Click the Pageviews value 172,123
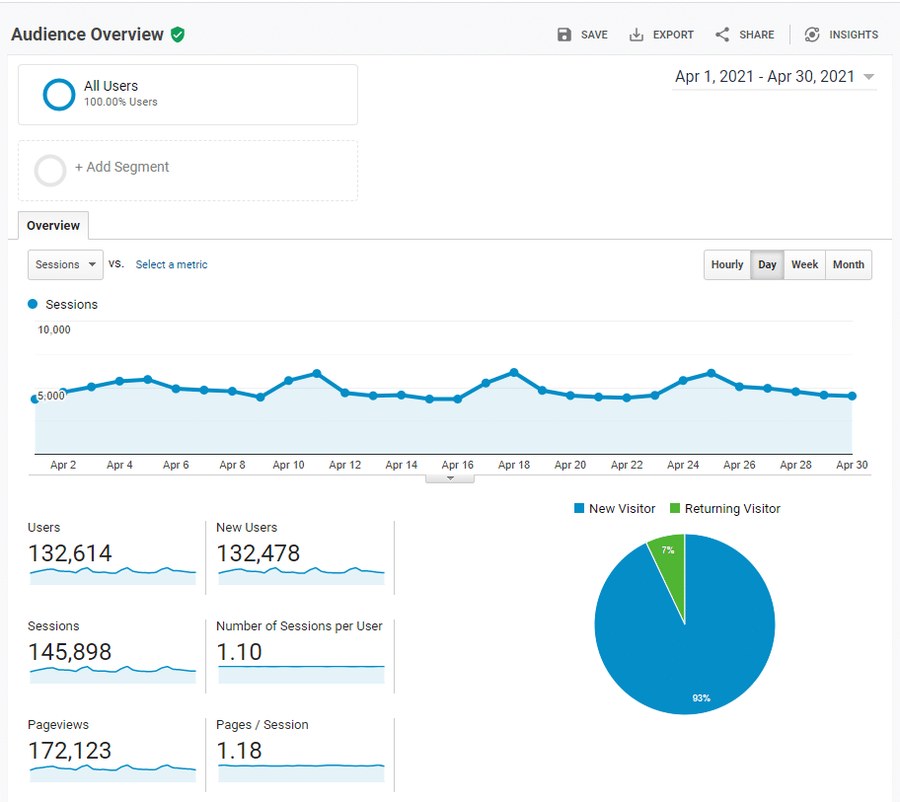Screen dimensions: 900x802 click(x=70, y=751)
